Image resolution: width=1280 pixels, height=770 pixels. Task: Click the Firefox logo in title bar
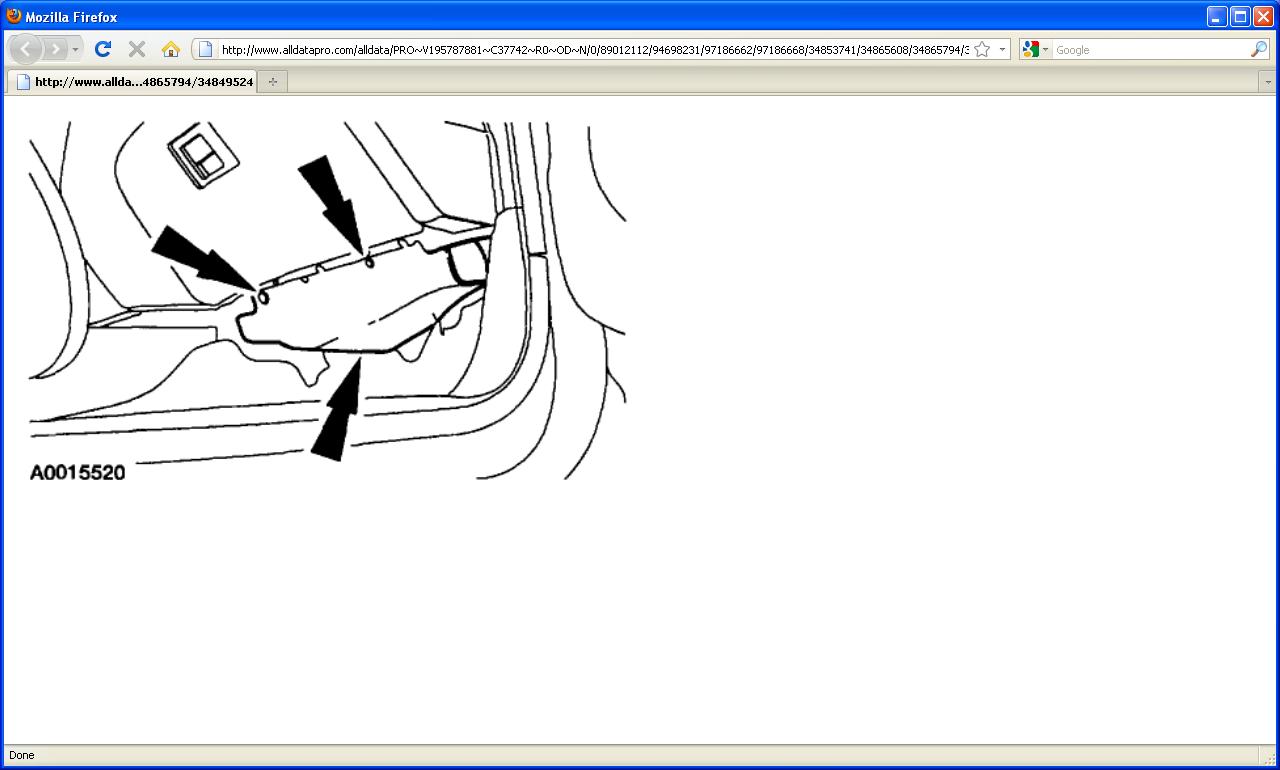click(14, 16)
